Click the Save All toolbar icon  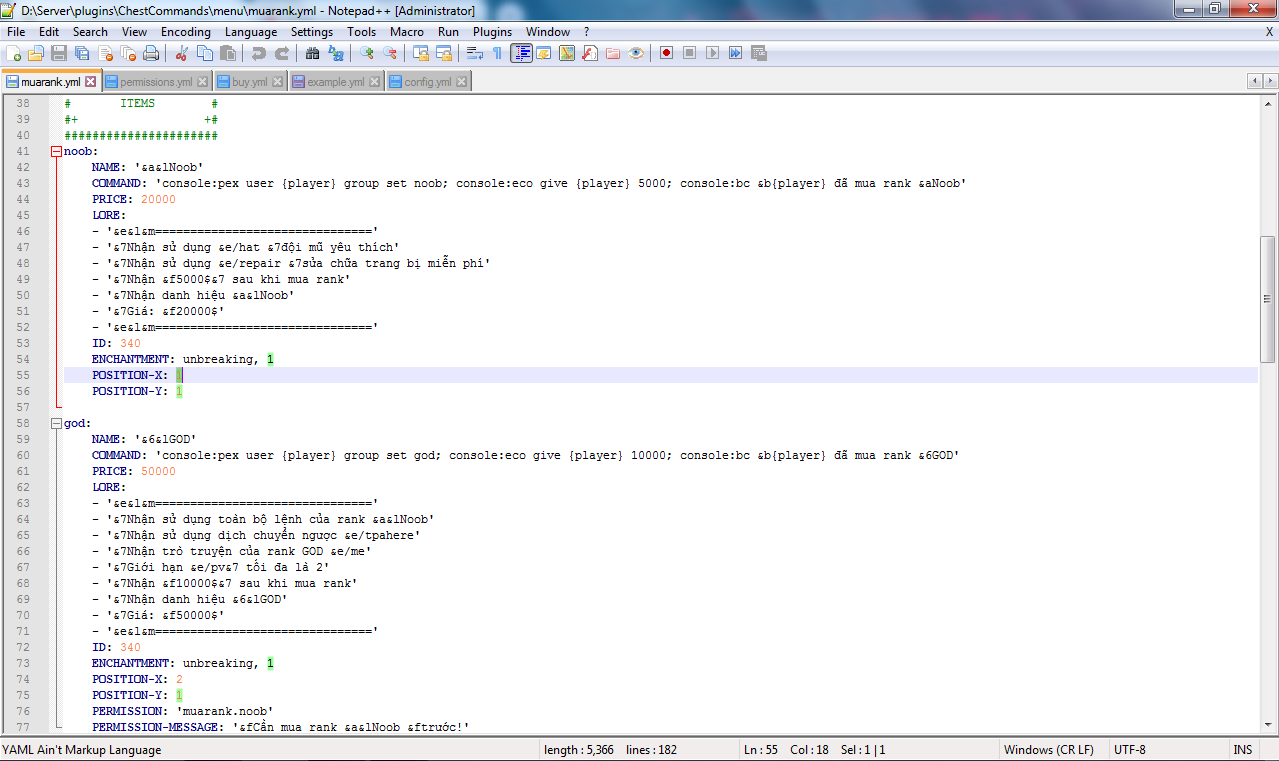pos(82,53)
